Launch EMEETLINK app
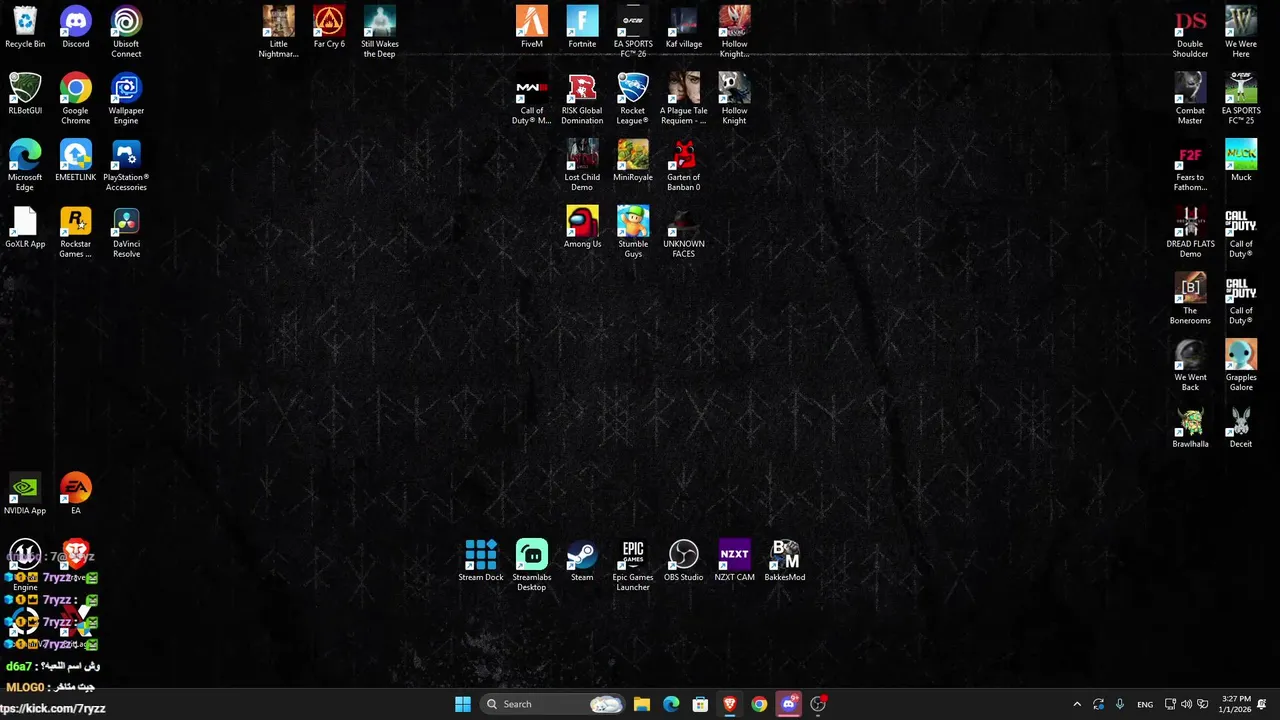1280x720 pixels. tap(76, 161)
